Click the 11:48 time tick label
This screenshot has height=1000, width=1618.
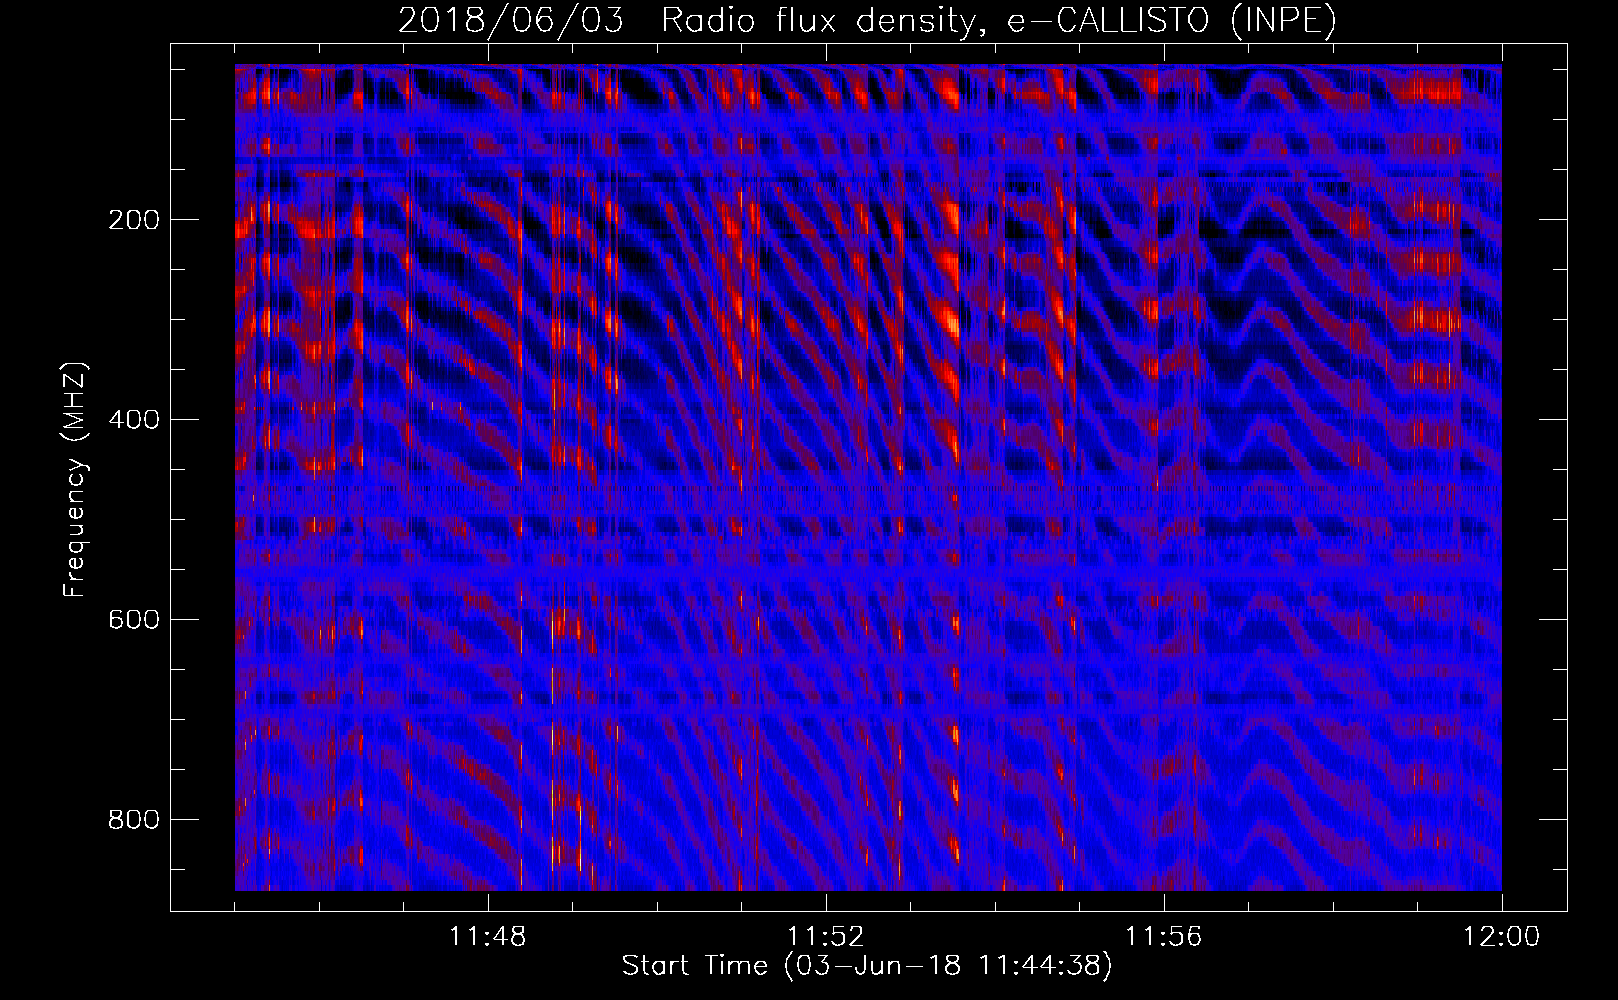coord(487,937)
